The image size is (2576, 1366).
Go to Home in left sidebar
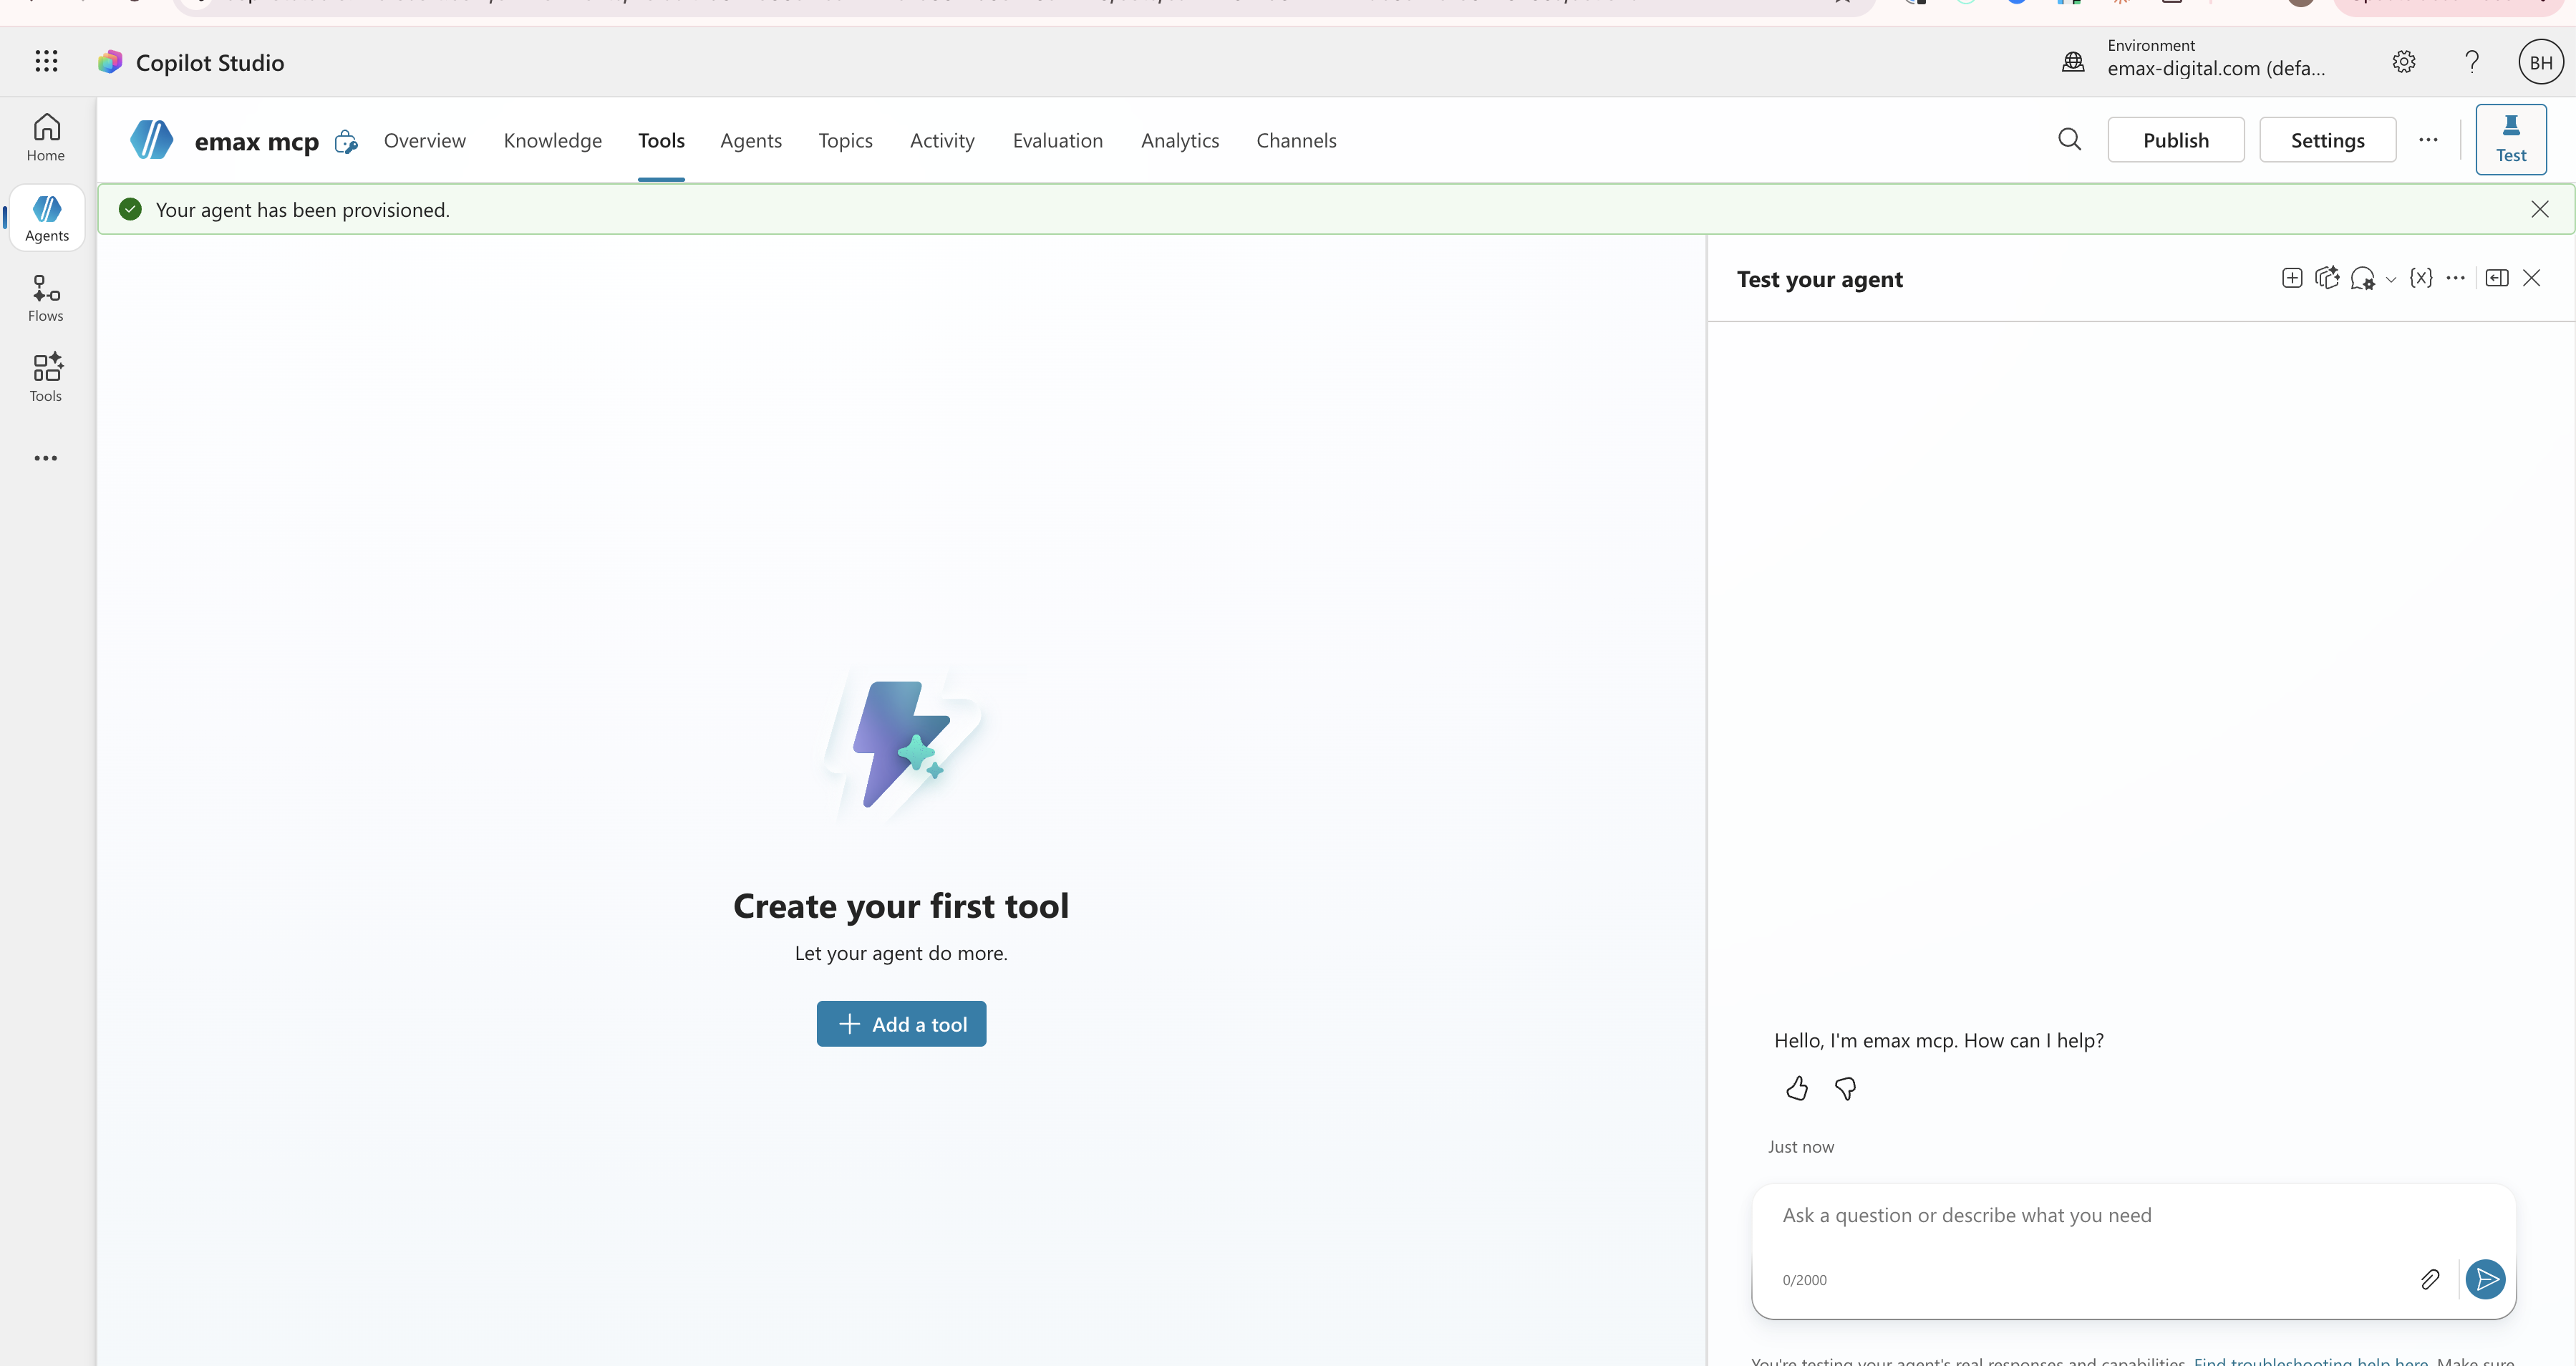tap(46, 137)
